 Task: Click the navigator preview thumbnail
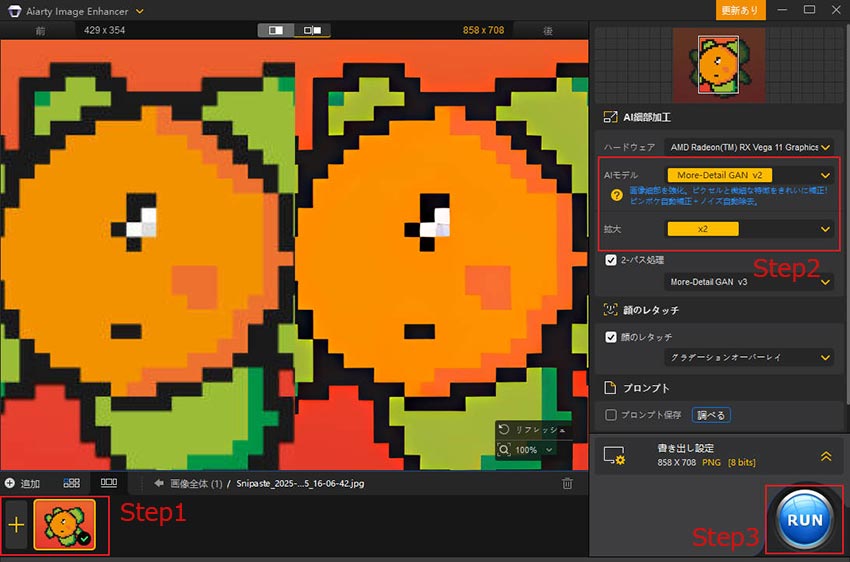[x=719, y=65]
